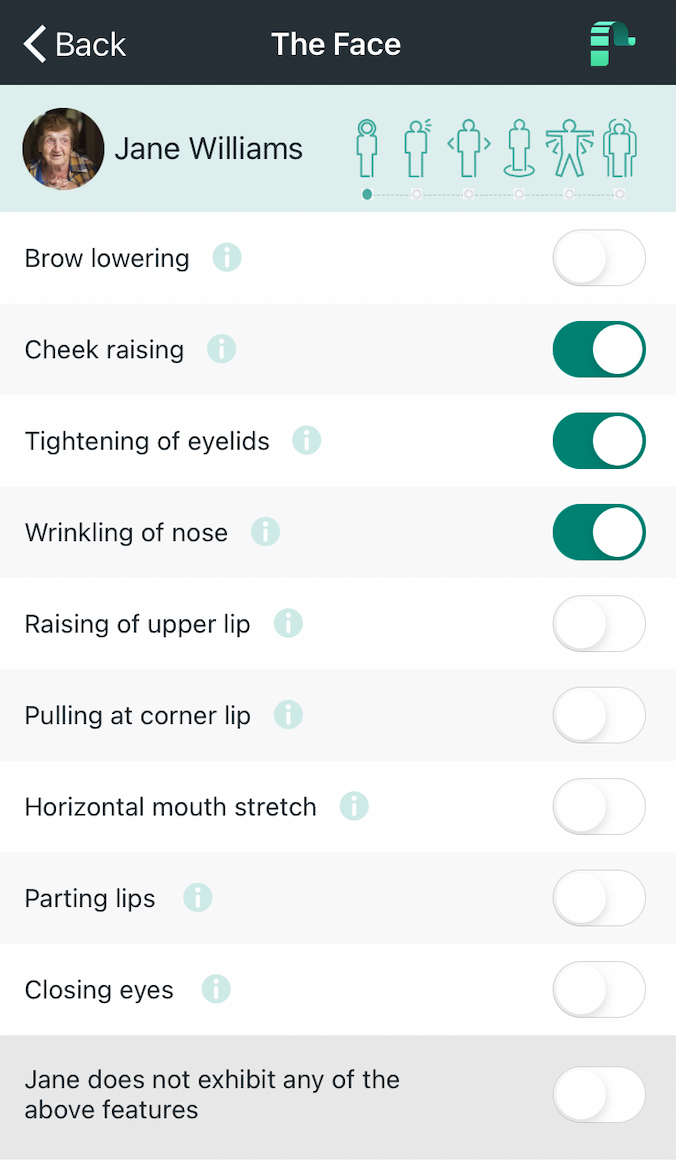Image resolution: width=676 pixels, height=1161 pixels.
Task: Disable Wrinkling of nose switch
Action: click(599, 532)
